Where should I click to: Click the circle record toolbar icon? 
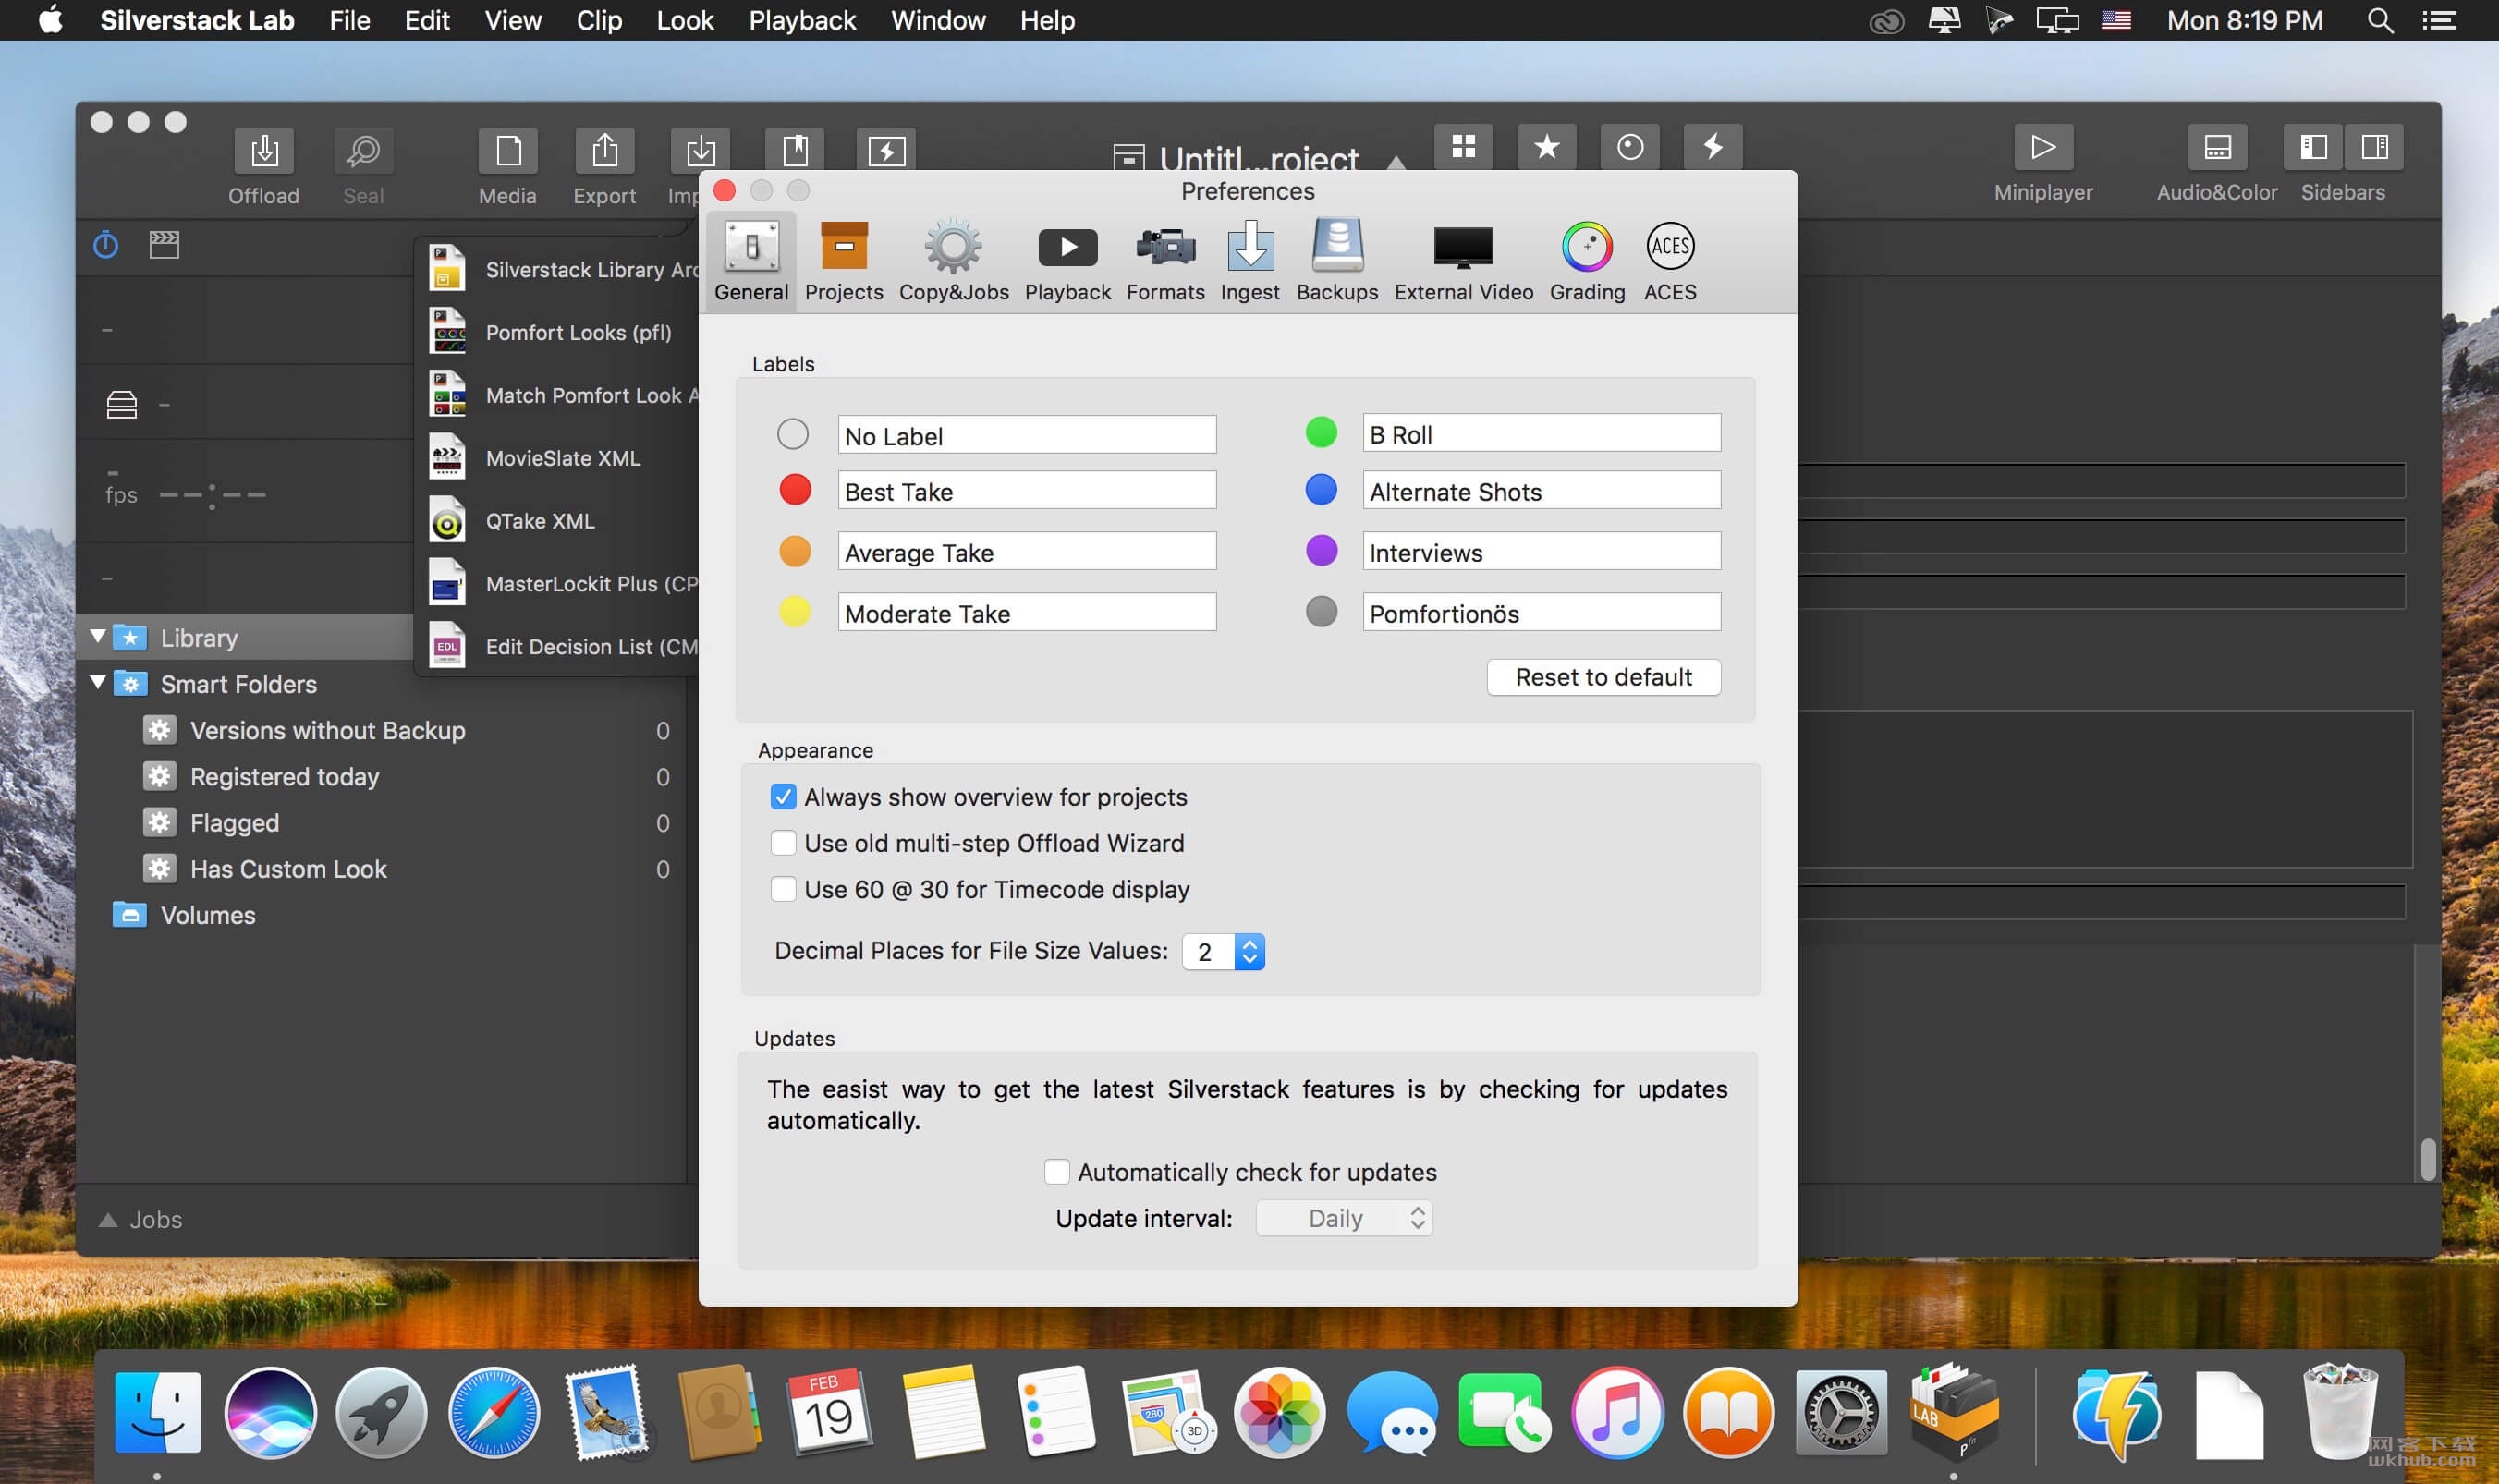1630,147
